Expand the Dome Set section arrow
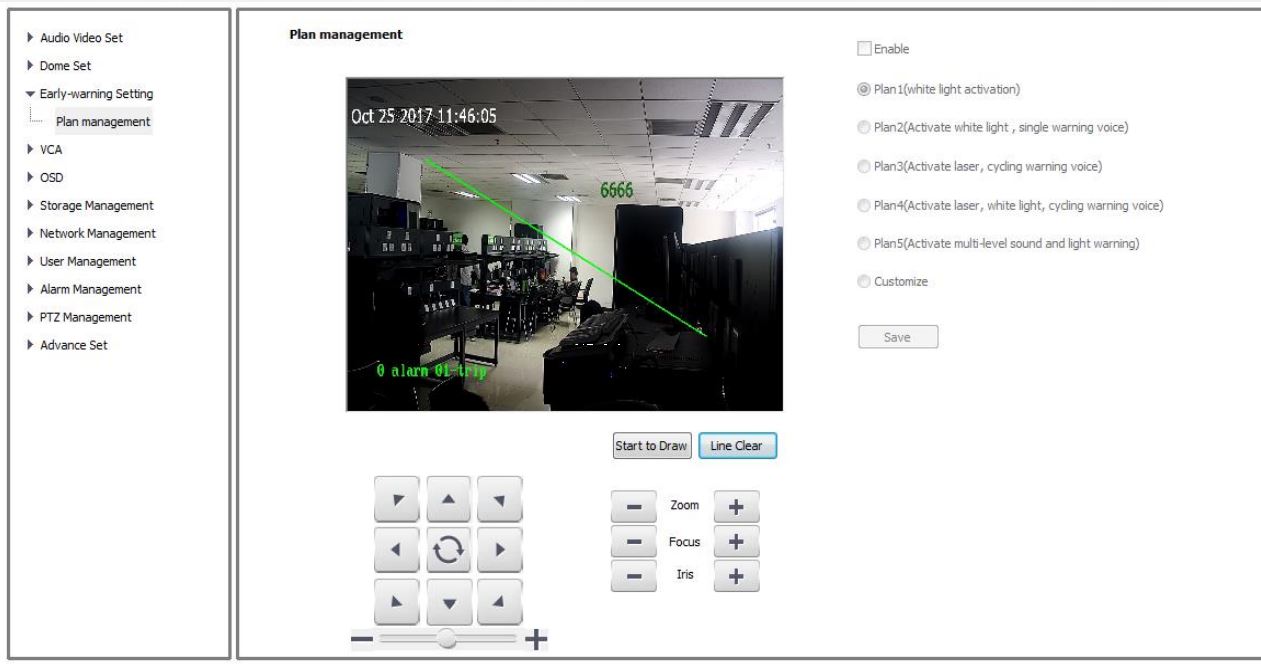1261x664 pixels. [x=28, y=66]
